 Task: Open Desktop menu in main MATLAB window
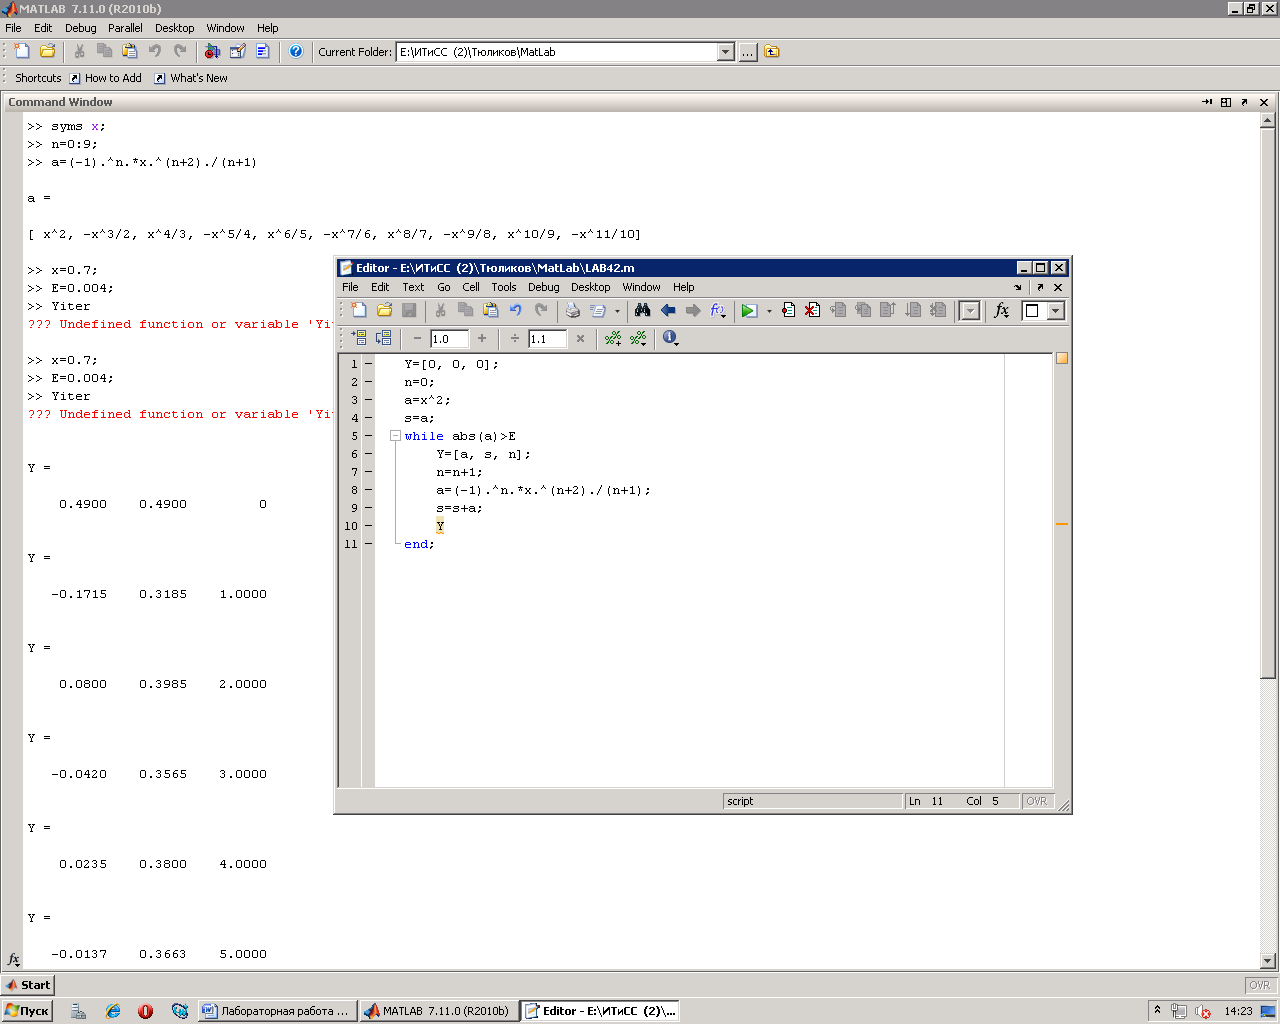click(174, 28)
